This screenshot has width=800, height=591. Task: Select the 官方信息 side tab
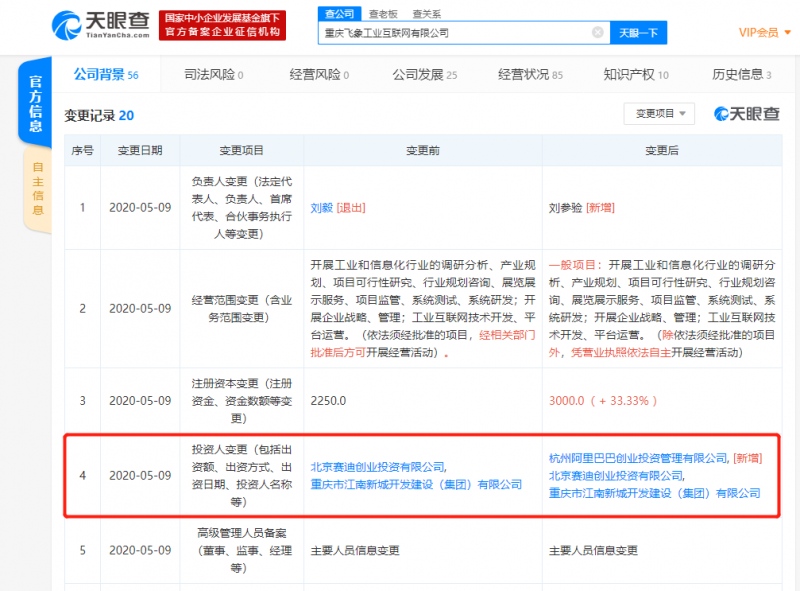click(36, 103)
